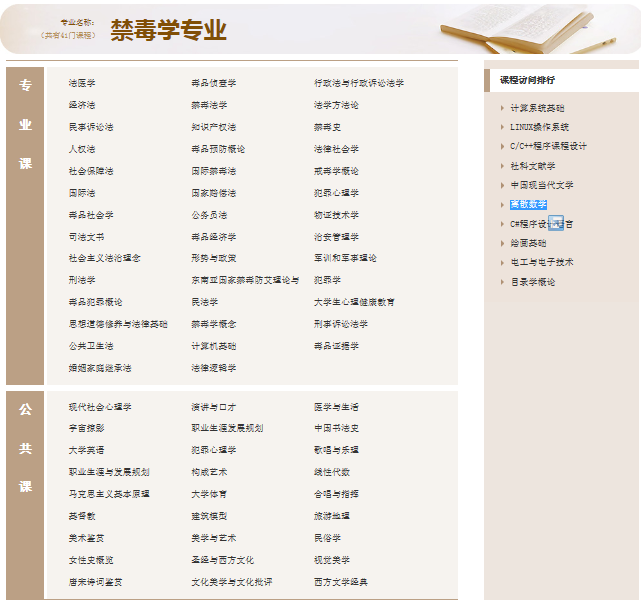
Task: Select 目录学概论 in ranking list
Action: coord(533,282)
